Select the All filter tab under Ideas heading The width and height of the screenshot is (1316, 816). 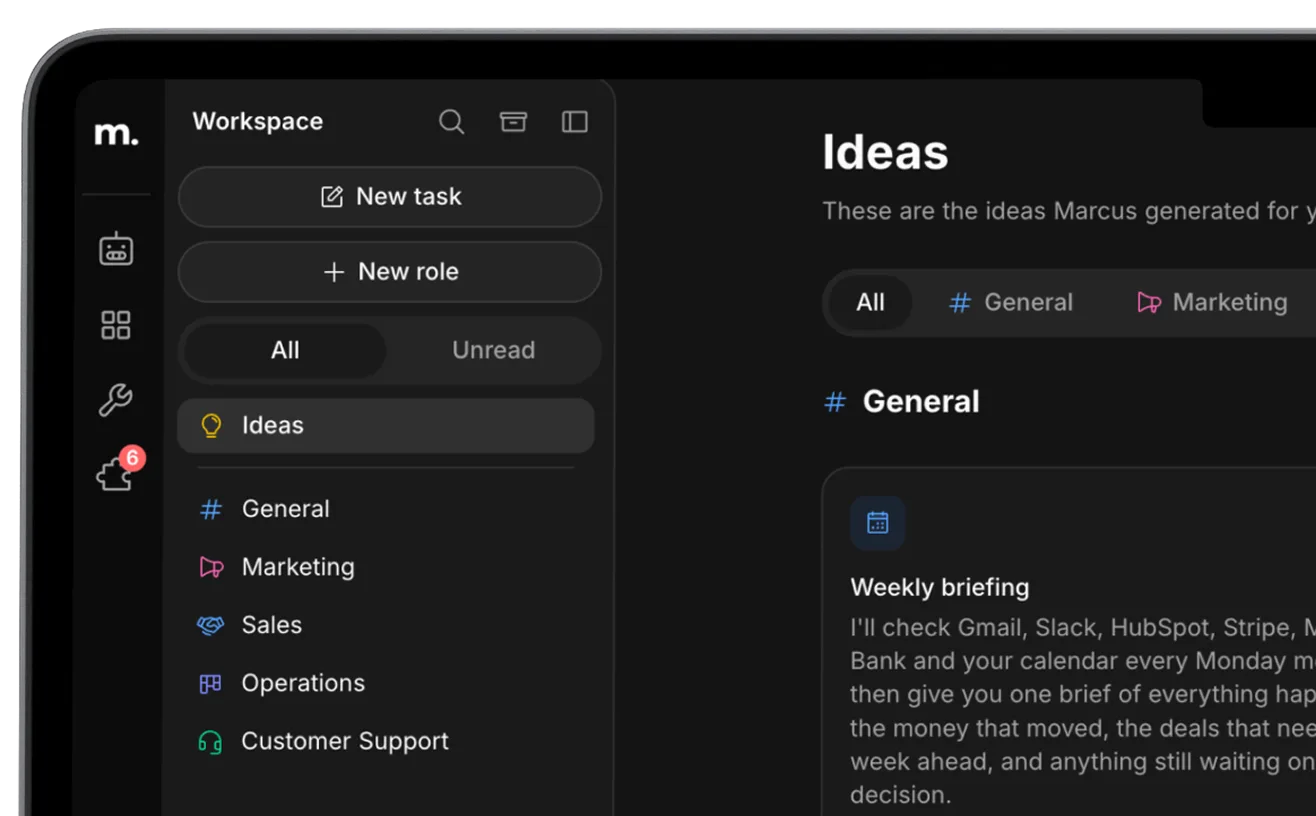(870, 302)
